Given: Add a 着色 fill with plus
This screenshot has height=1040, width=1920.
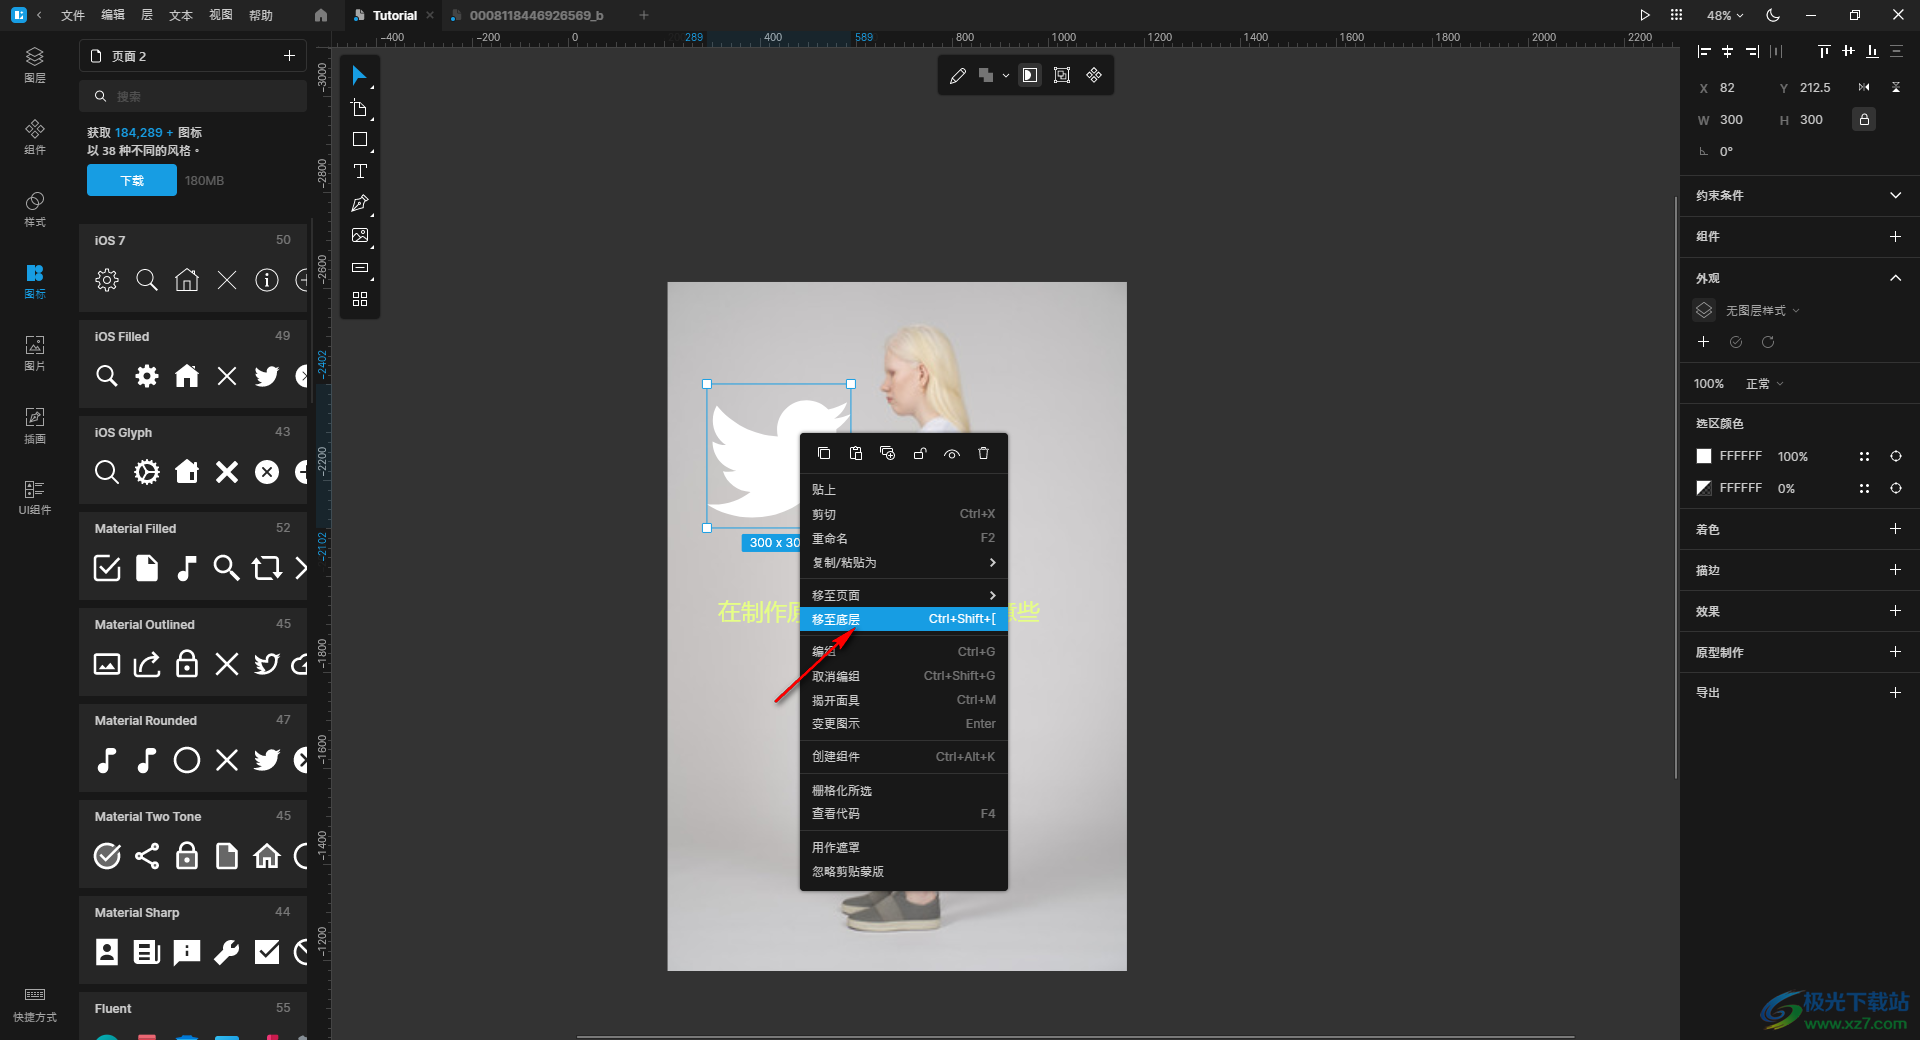Looking at the screenshot, I should pos(1895,529).
